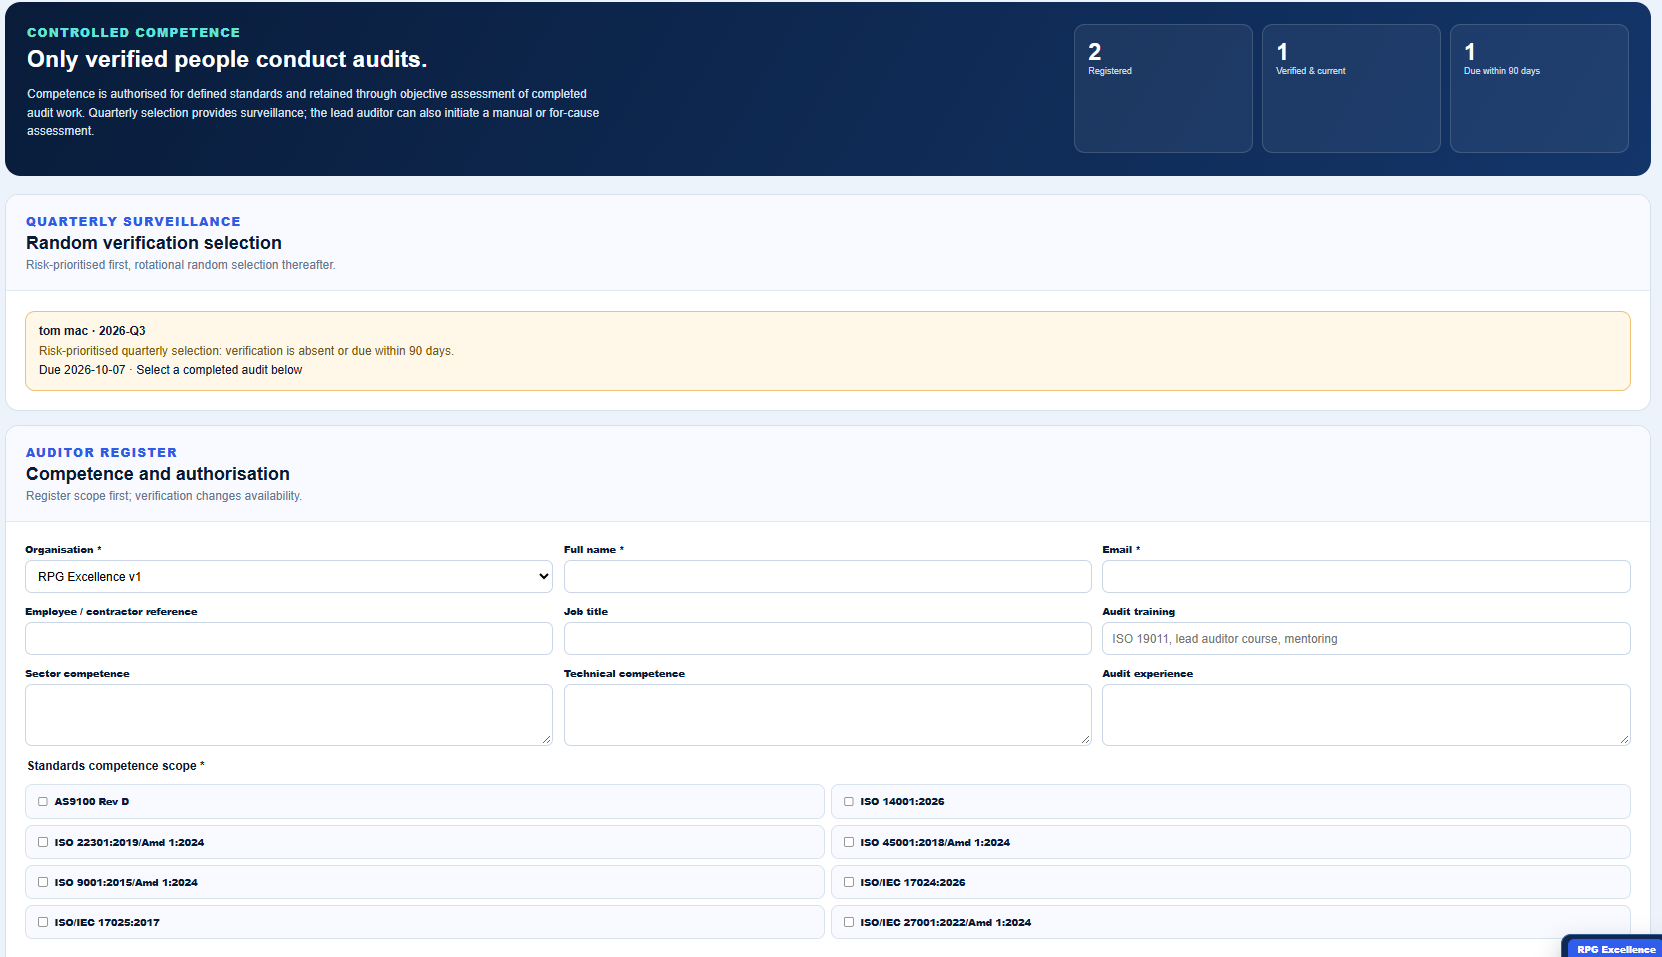The width and height of the screenshot is (1662, 957).
Task: Click the Registered count card
Action: [1163, 89]
